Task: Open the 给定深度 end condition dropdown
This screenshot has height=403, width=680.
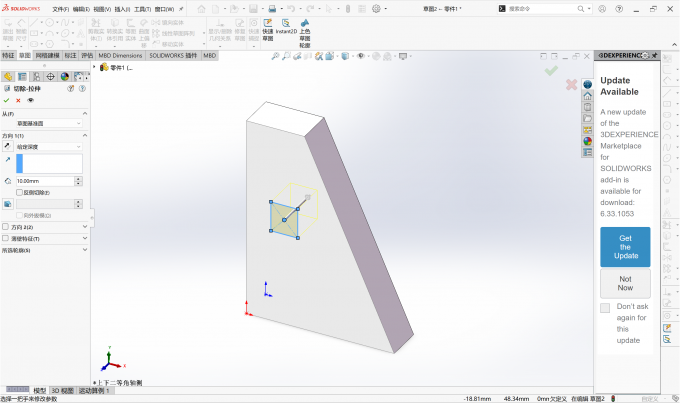Action: pos(49,147)
